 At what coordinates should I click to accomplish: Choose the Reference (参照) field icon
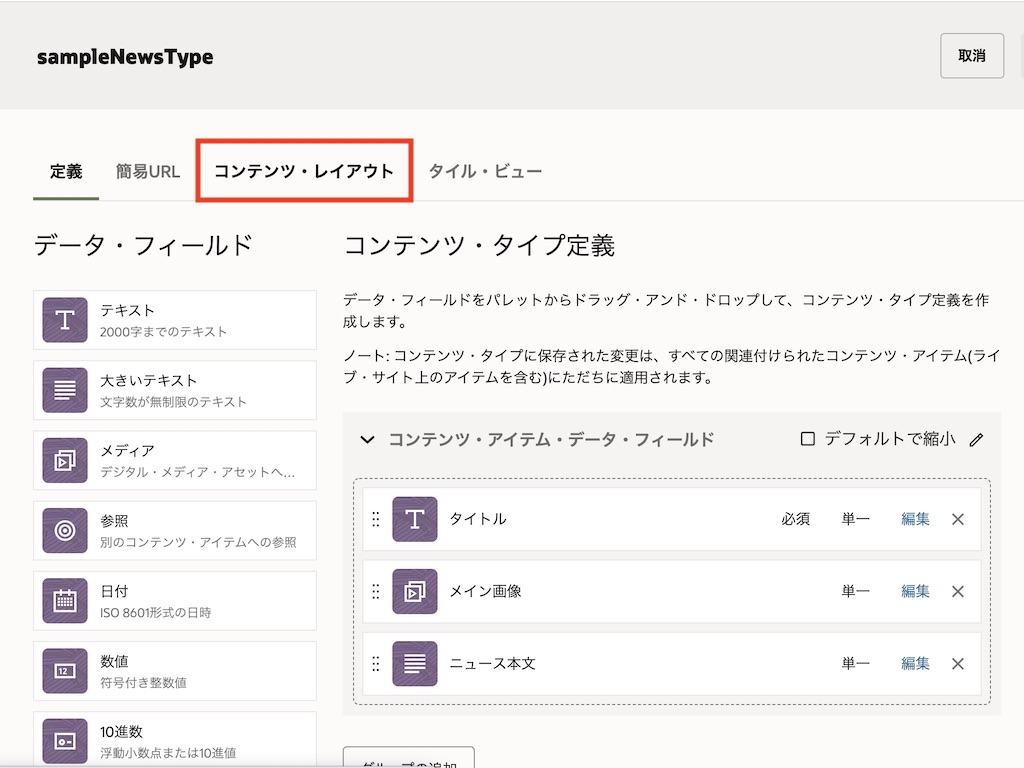(x=65, y=530)
